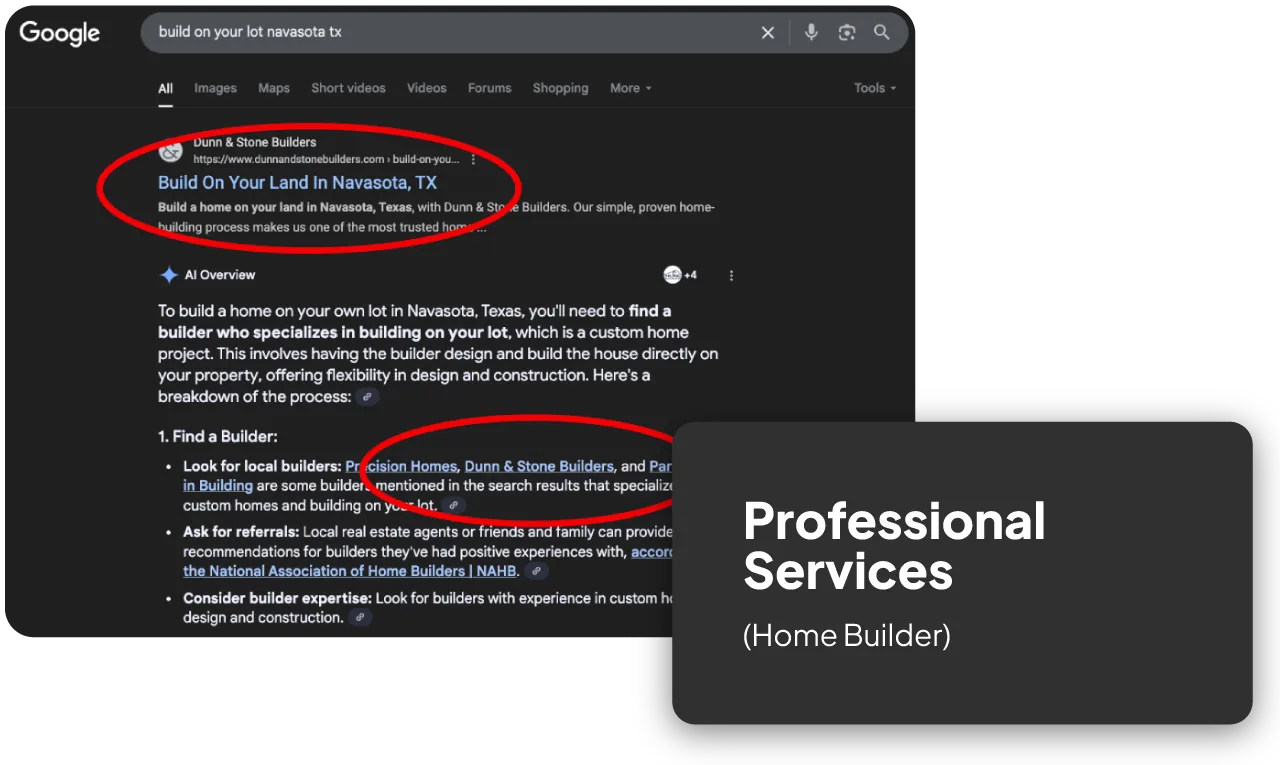Click the magnifying glass search icon
The image size is (1280, 765).
coord(882,33)
